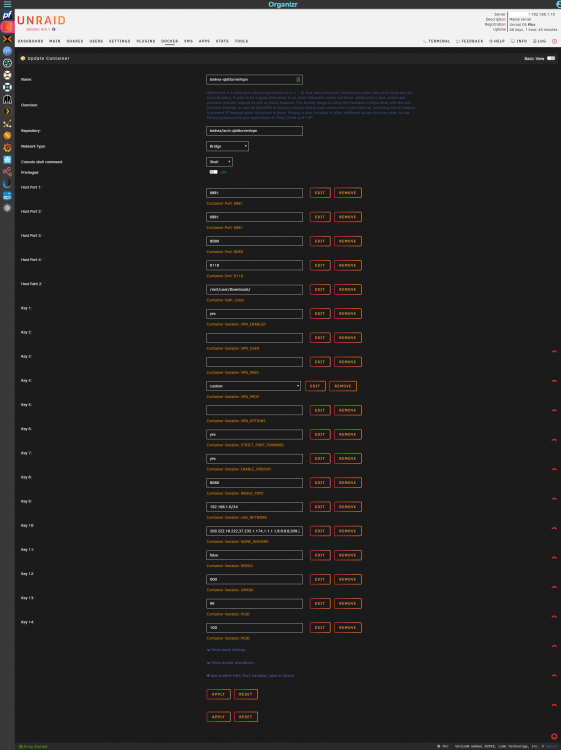
Task: Click the Key 10 NAME_SERVERS field
Action: (x=254, y=531)
